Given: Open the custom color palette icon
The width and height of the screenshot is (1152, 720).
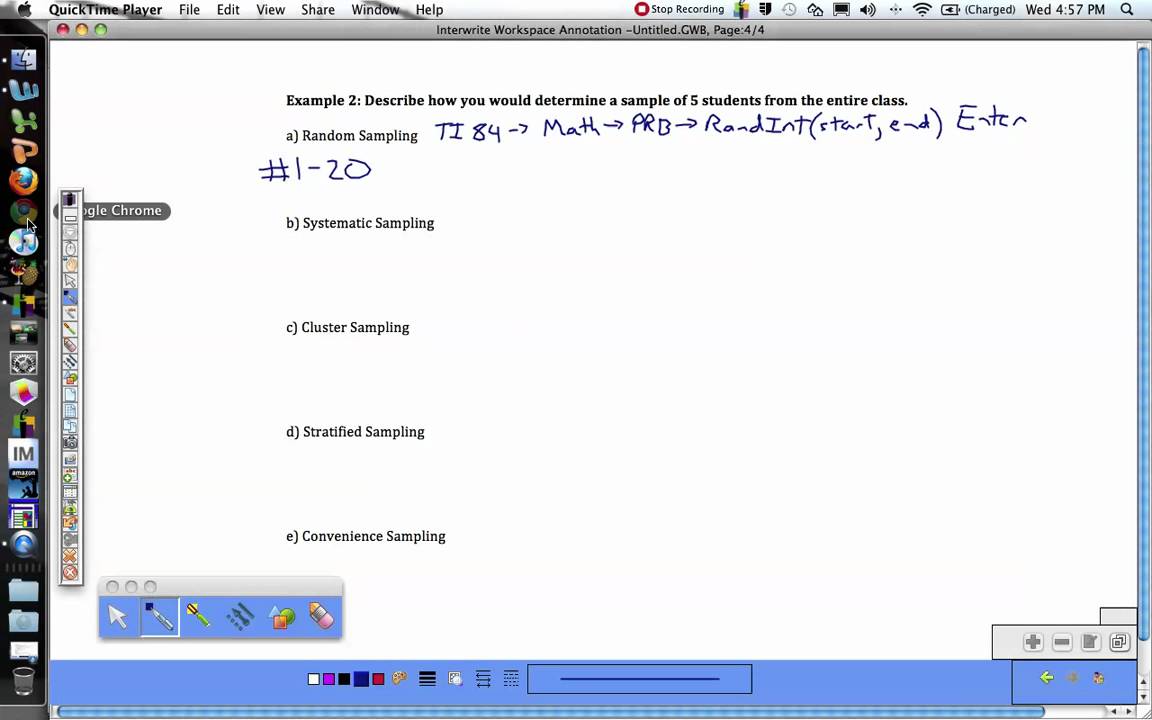Looking at the screenshot, I should tap(400, 679).
